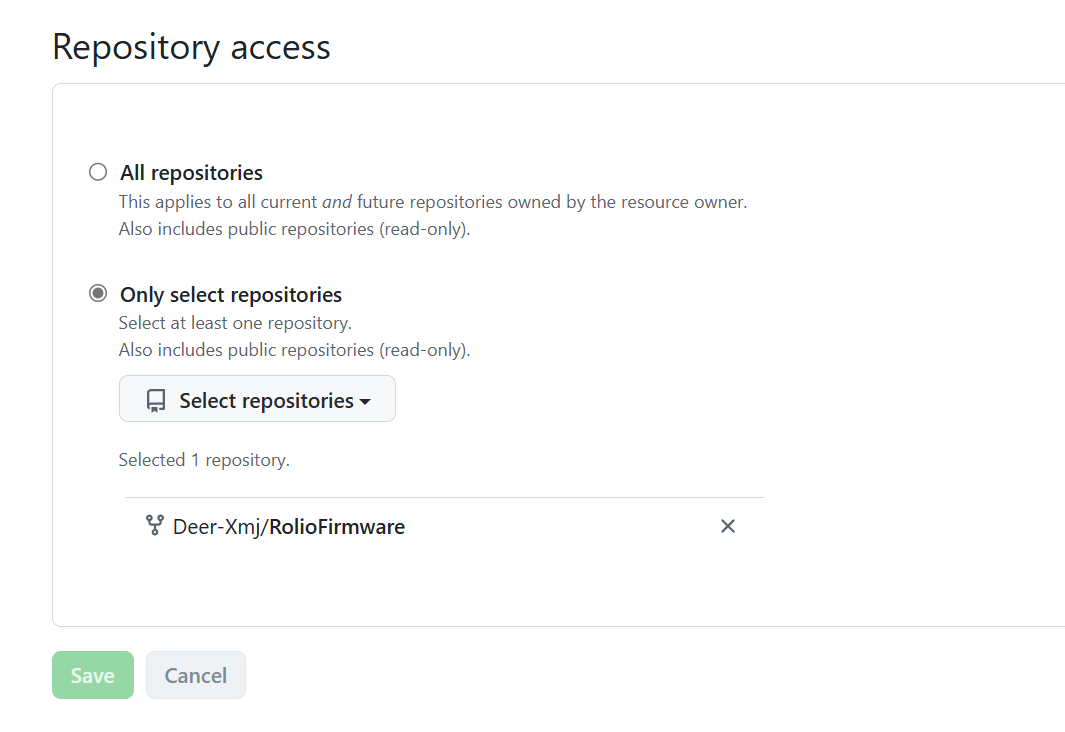Click the text about current and future repositories

(433, 202)
